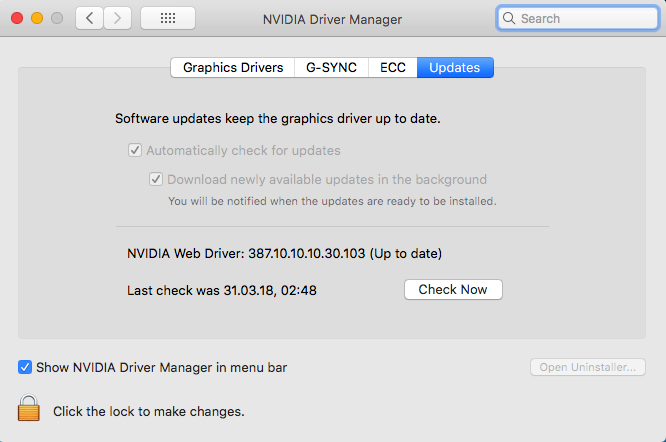Select the Updates tab
Image resolution: width=666 pixels, height=442 pixels.
point(455,68)
